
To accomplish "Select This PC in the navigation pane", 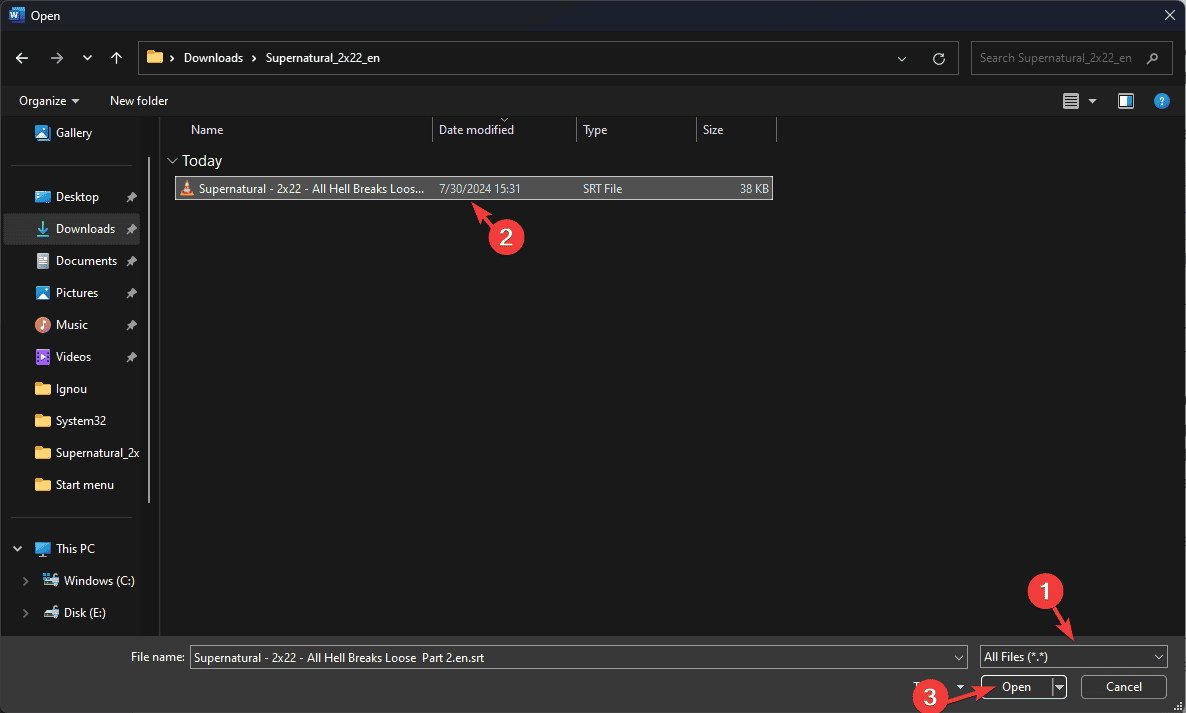I will (75, 549).
